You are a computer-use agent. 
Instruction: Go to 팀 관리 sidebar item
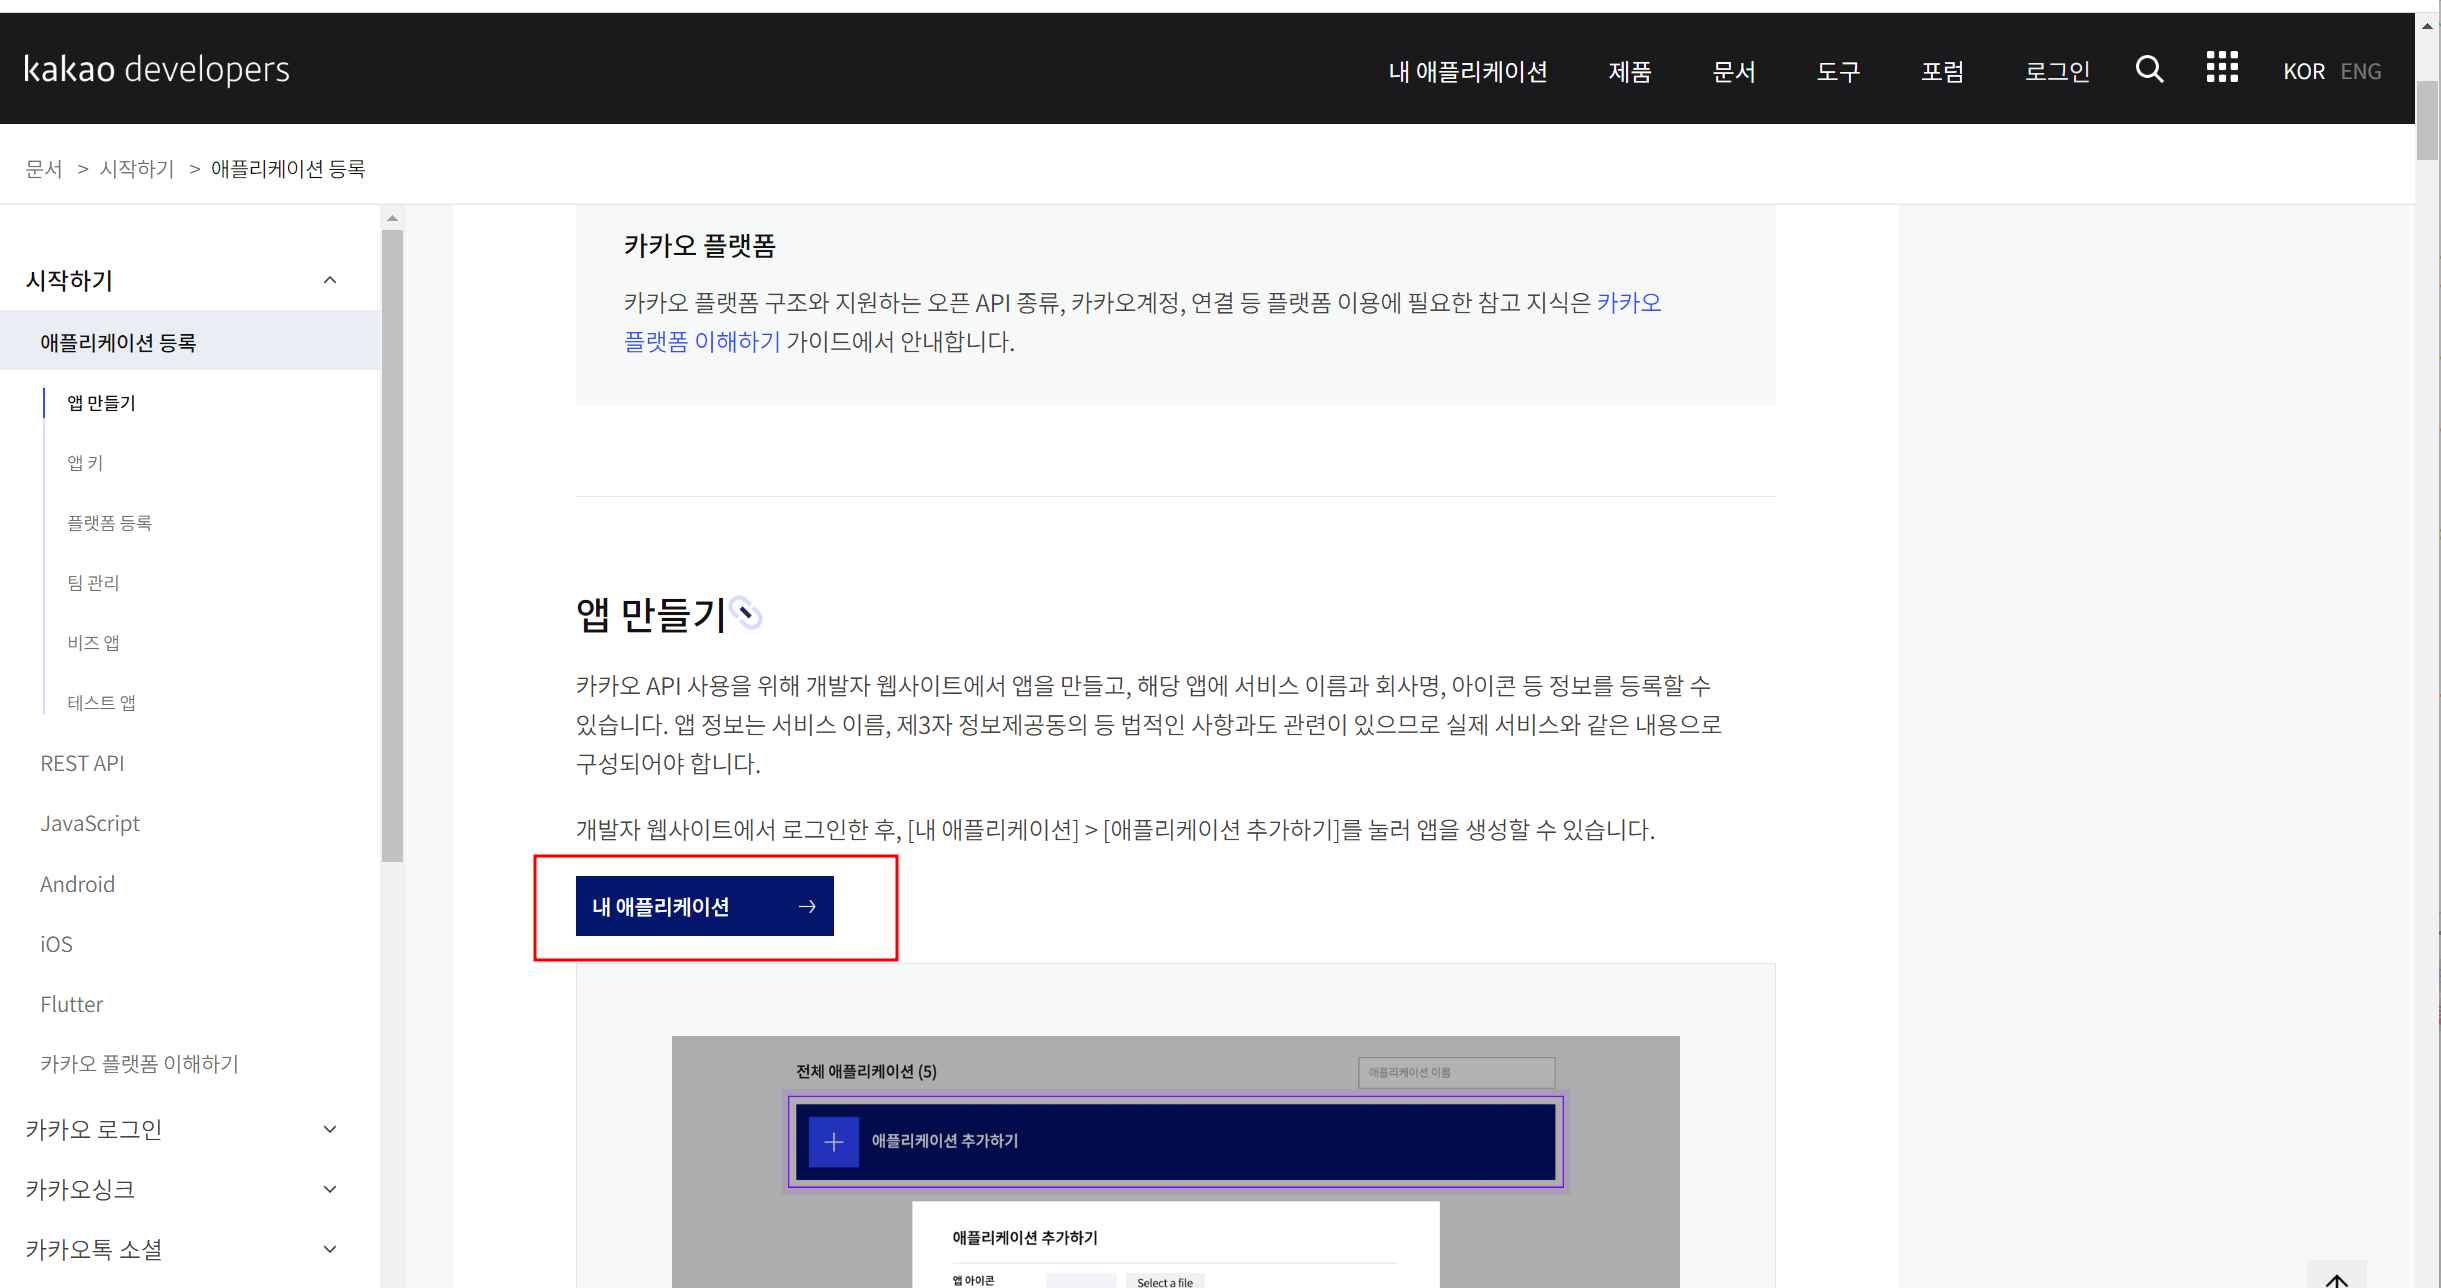tap(93, 582)
